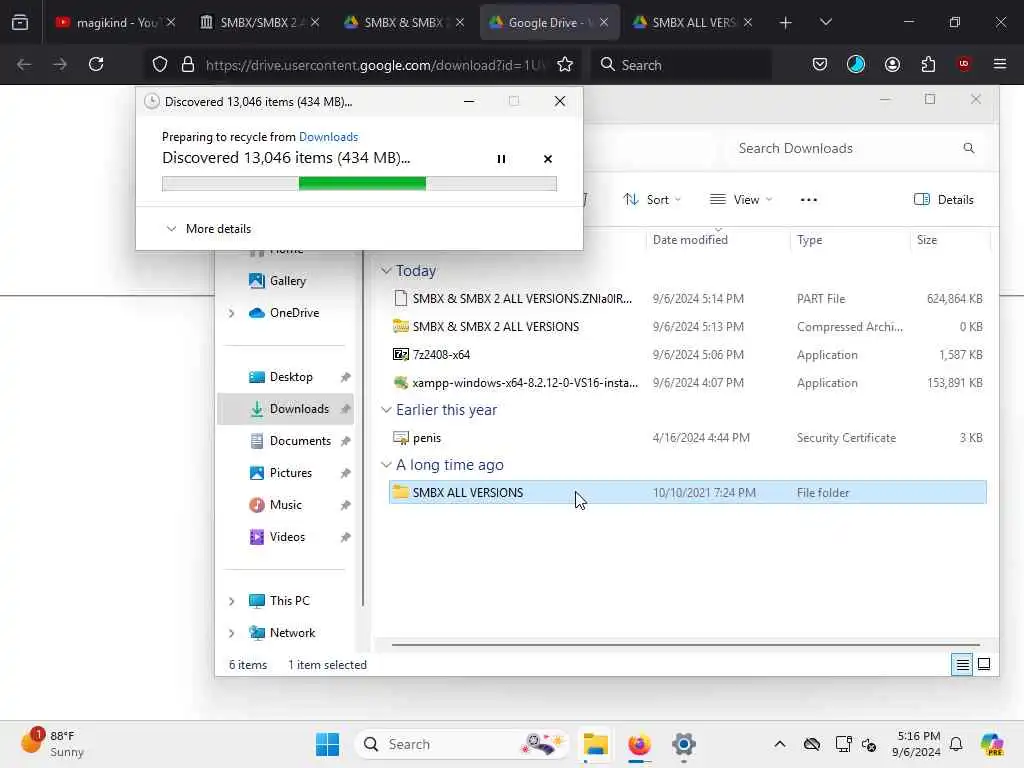This screenshot has height=768, width=1024.
Task: Open the Pocket save icon
Action: pos(820,64)
